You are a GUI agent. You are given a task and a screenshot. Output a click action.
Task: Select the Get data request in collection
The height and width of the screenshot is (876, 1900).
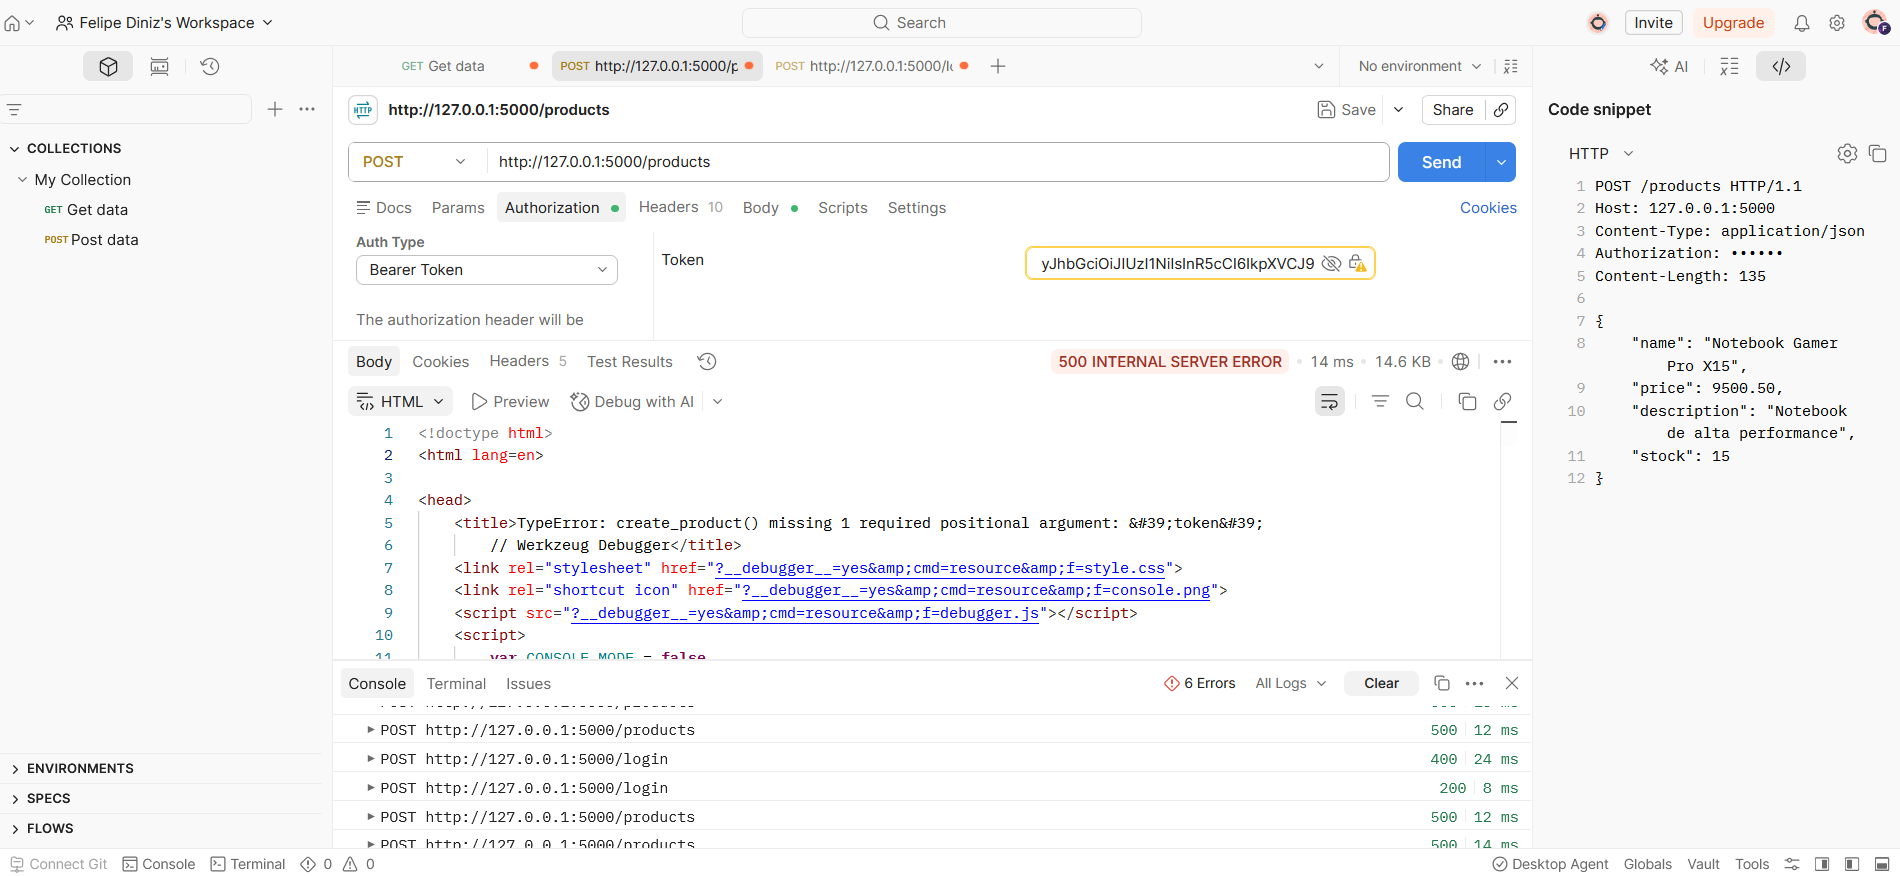97,210
